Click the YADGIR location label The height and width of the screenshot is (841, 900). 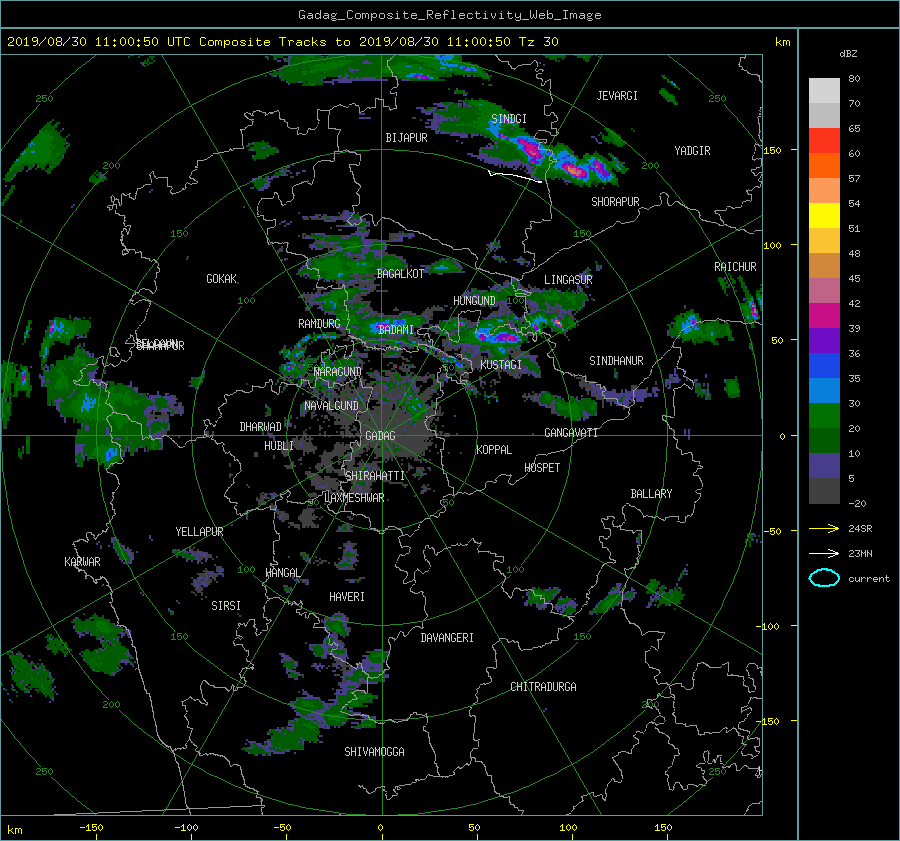click(692, 151)
